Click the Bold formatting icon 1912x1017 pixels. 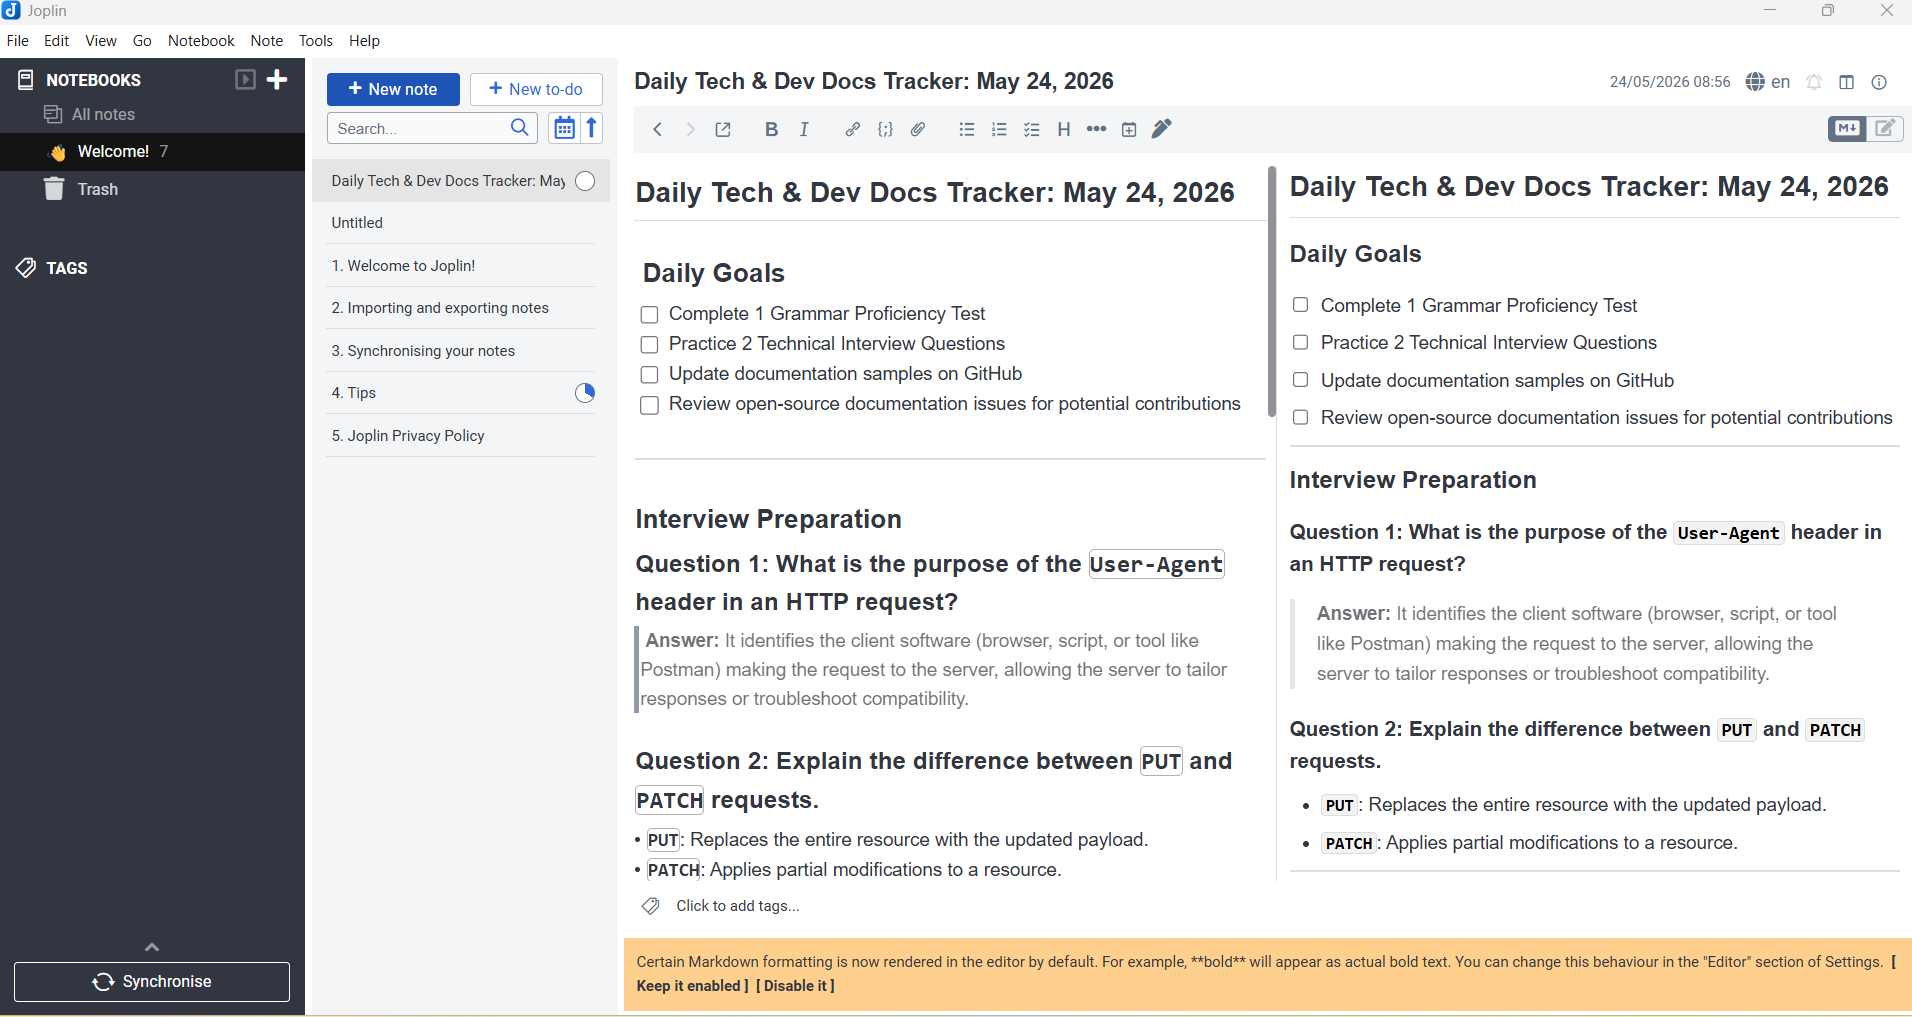coord(771,130)
